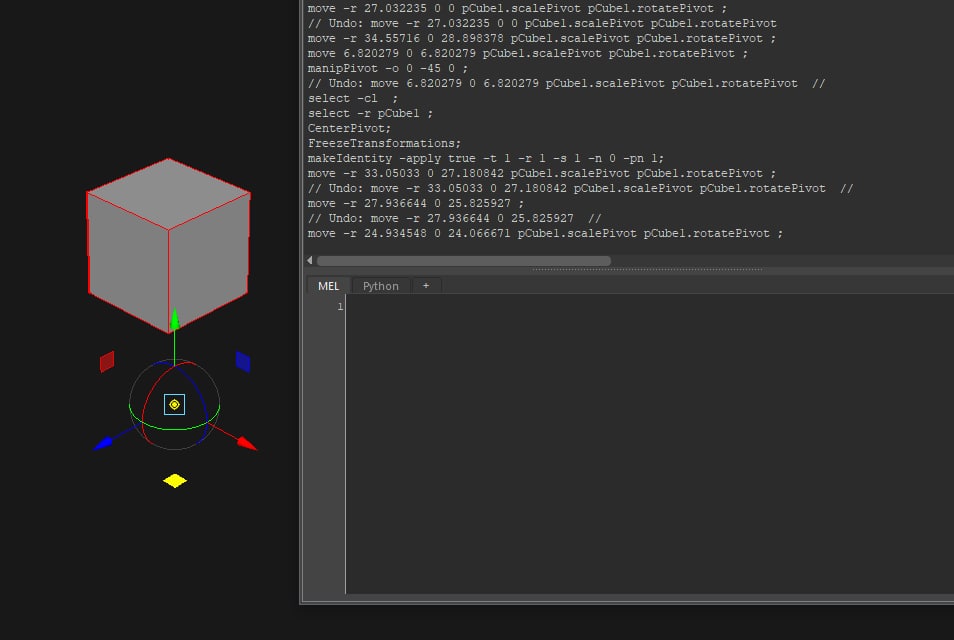
Task: Click the left scroll arrow of history
Action: coord(310,260)
